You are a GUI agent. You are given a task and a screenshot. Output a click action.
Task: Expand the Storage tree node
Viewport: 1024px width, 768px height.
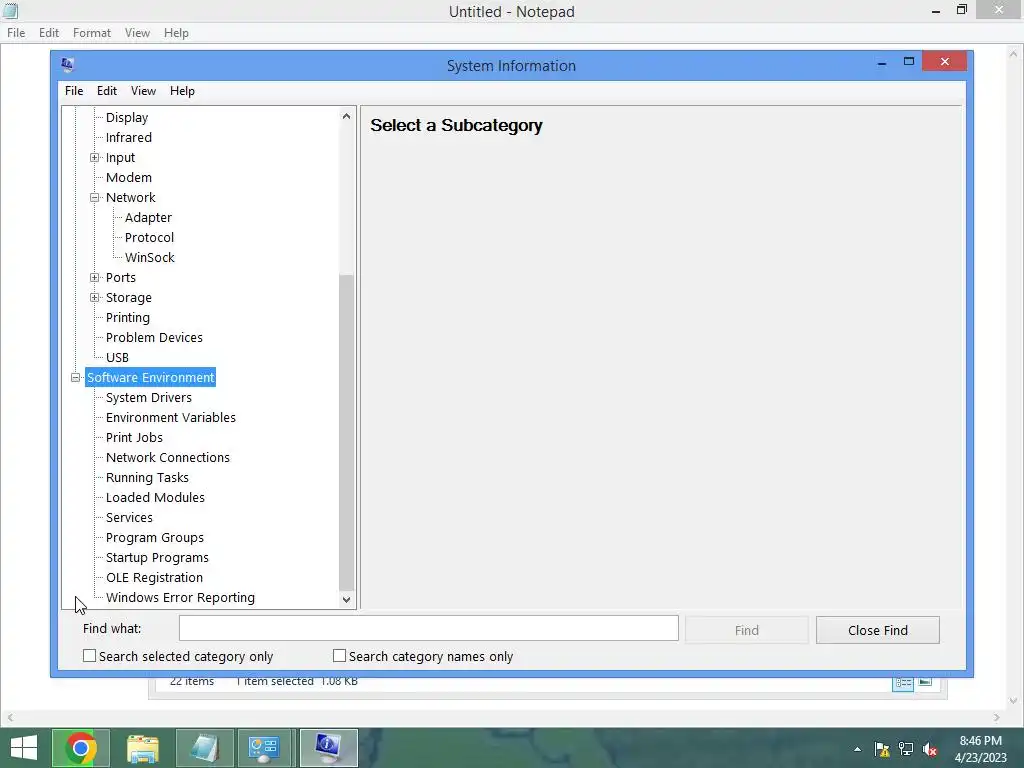click(x=95, y=297)
